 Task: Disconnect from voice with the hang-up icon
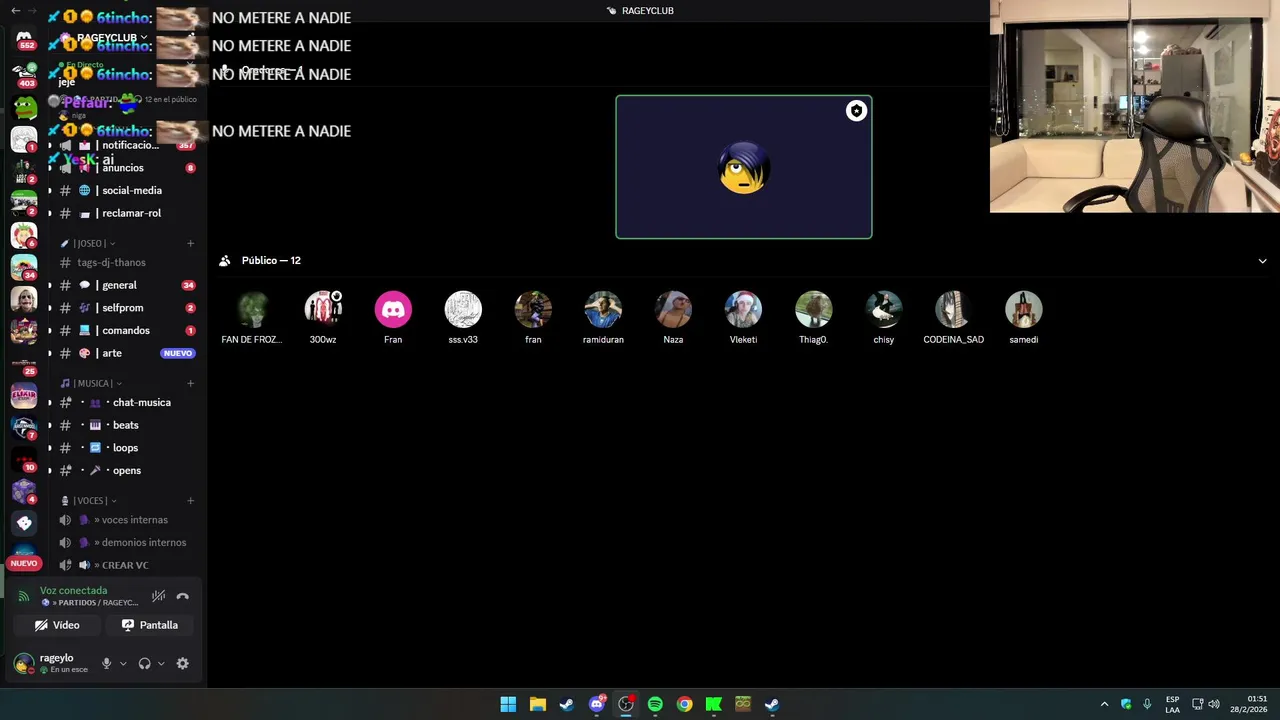182,596
